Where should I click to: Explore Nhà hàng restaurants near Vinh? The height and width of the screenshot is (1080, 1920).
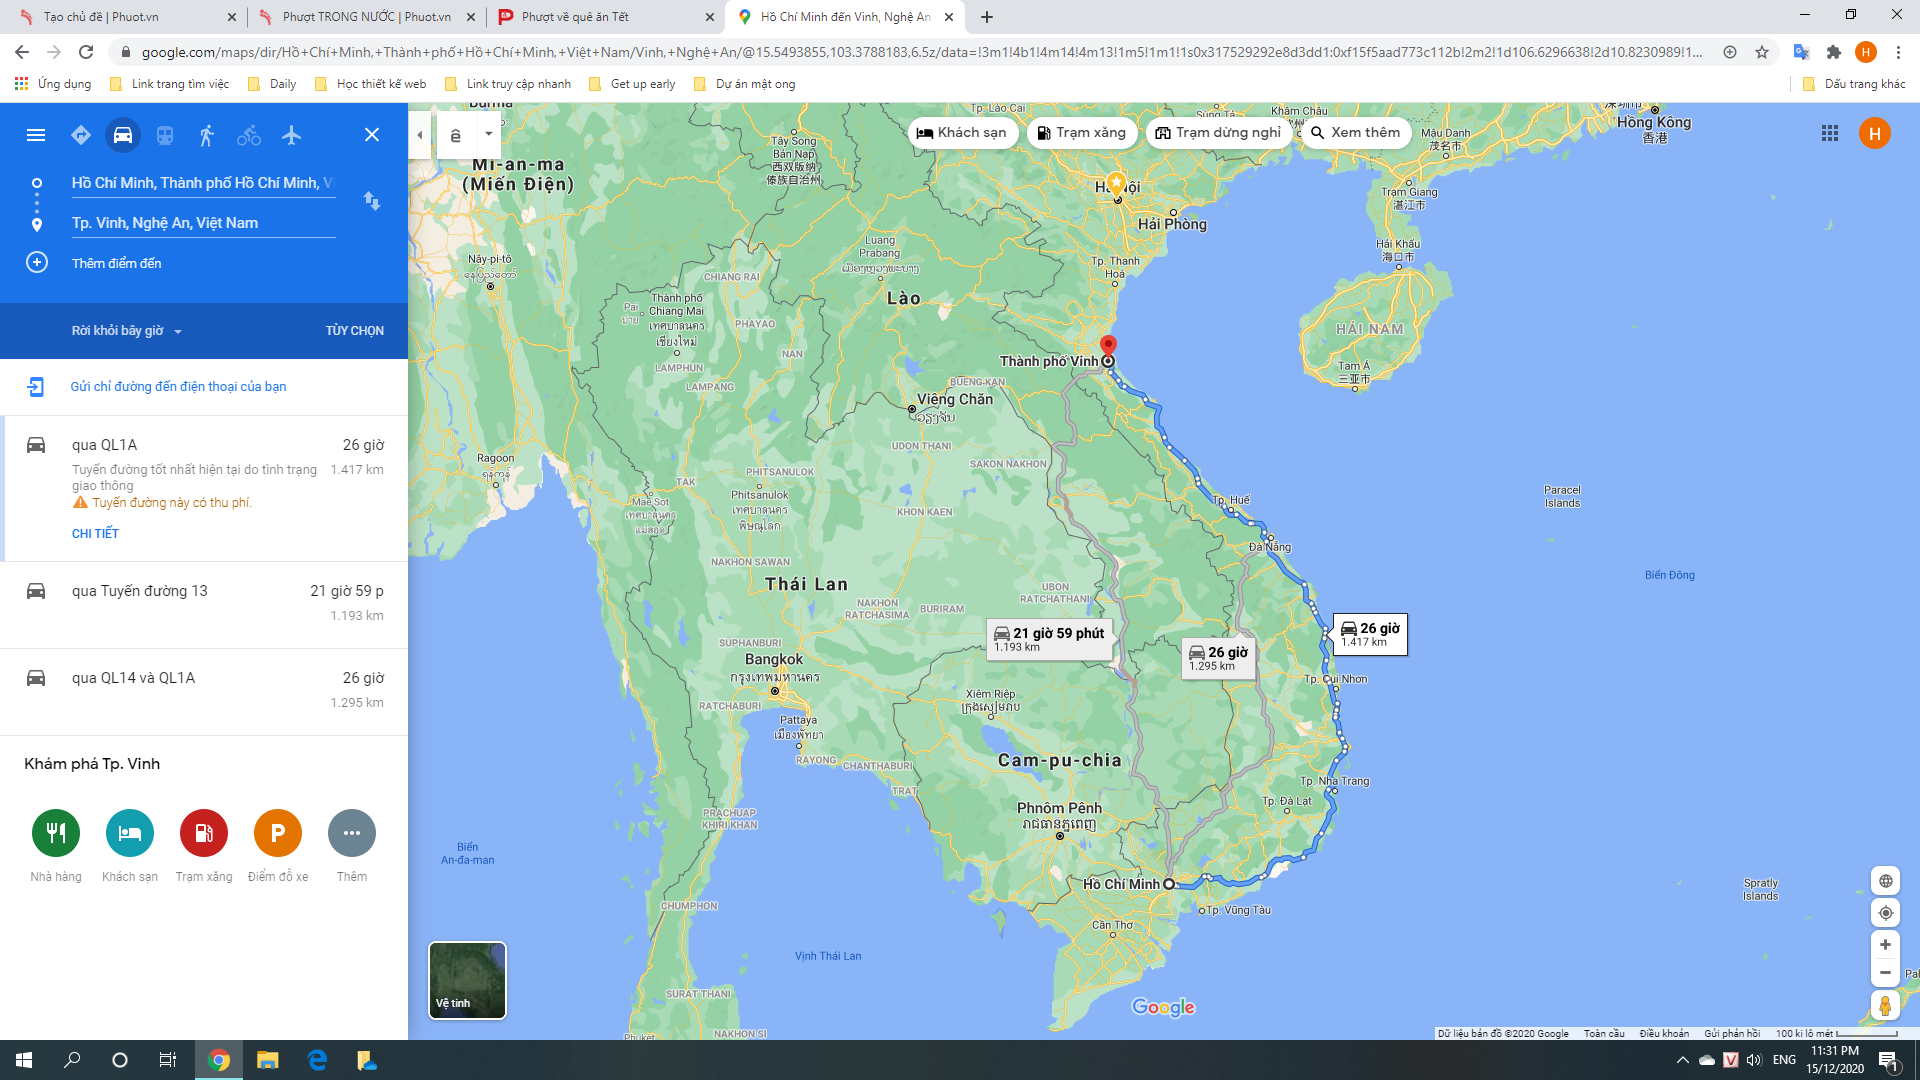56,833
